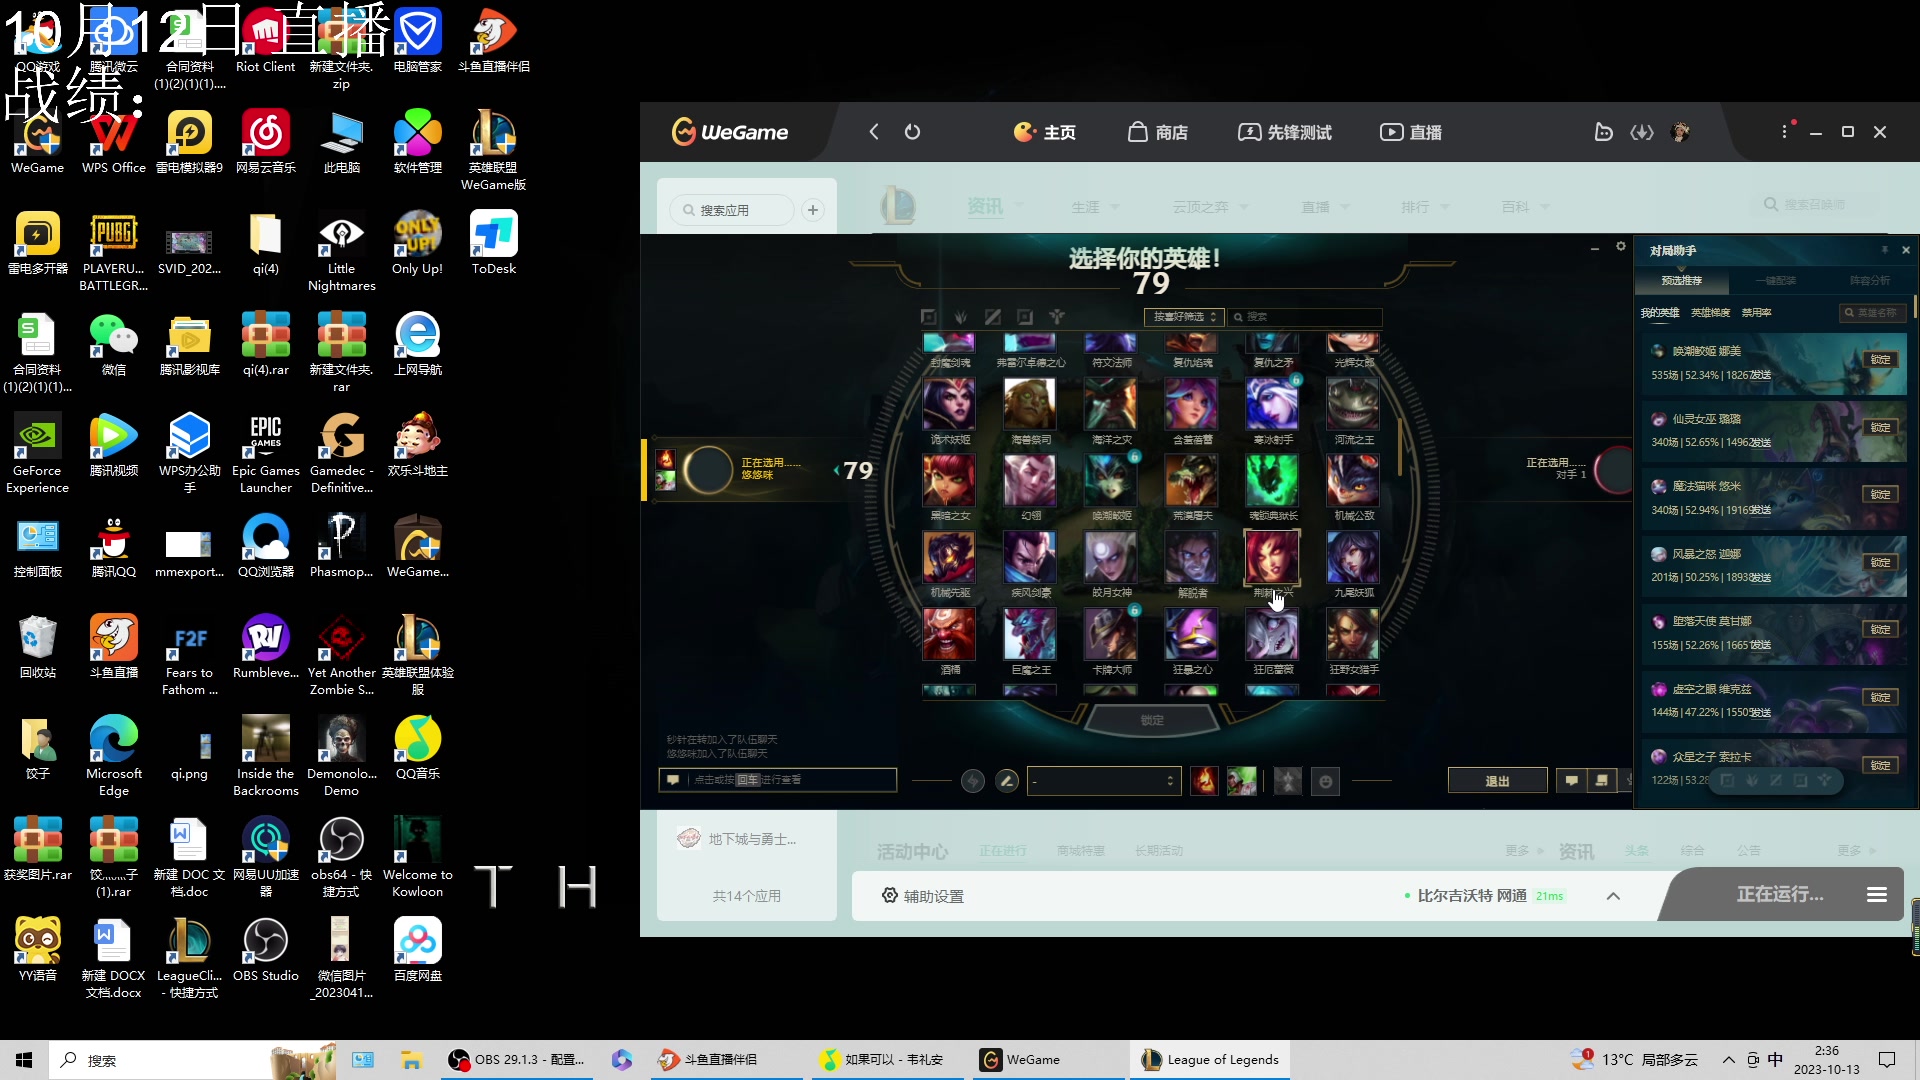Select 英雄梯度 sub-tab
Image resolution: width=1920 pixels, height=1080 pixels.
click(1710, 313)
